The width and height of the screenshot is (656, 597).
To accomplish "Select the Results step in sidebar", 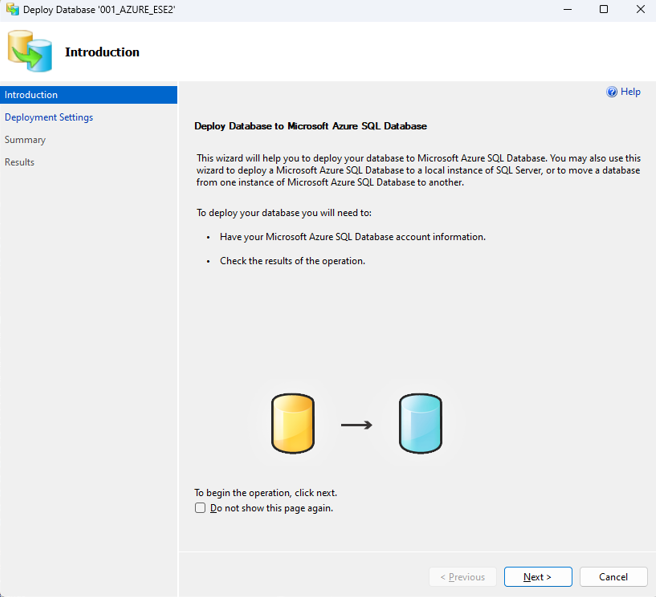I will pyautogui.click(x=19, y=162).
